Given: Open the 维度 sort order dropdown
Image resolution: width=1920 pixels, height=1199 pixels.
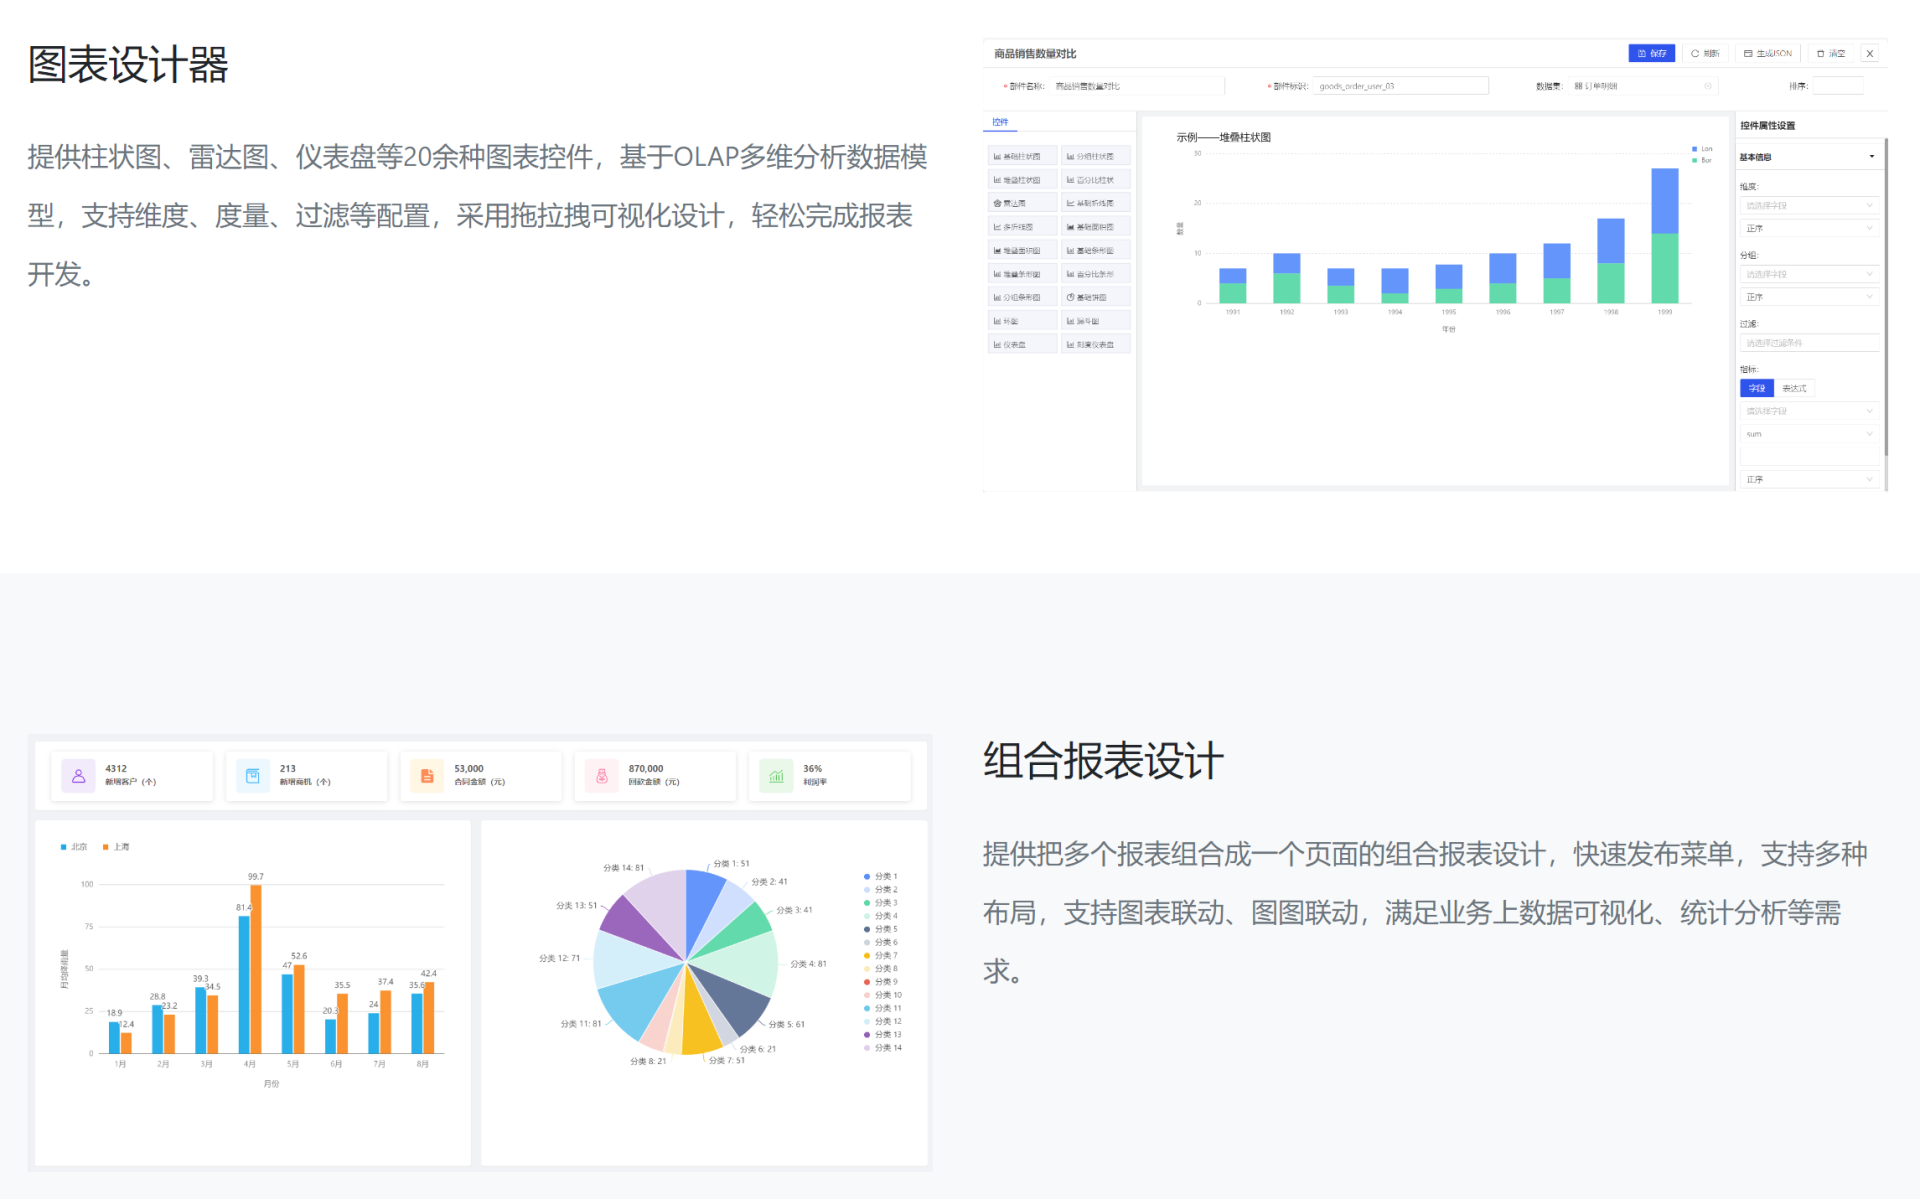Looking at the screenshot, I should pos(1810,228).
